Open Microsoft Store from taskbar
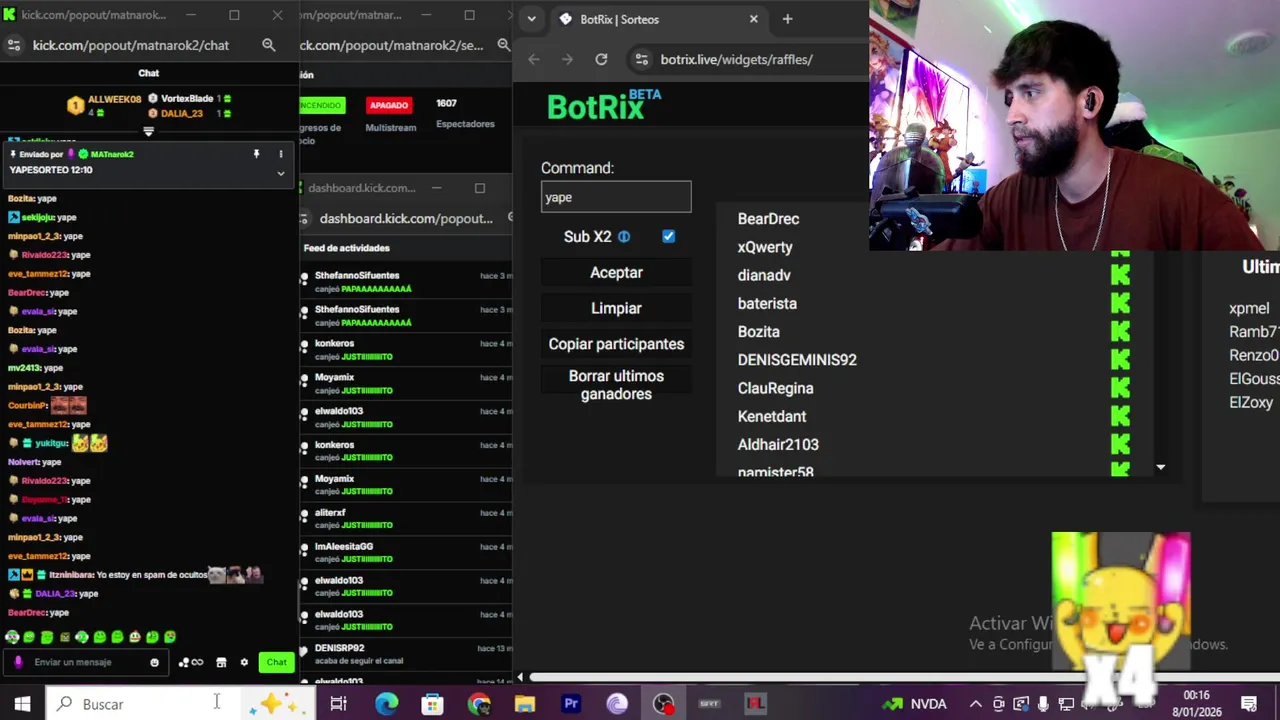 coord(432,704)
